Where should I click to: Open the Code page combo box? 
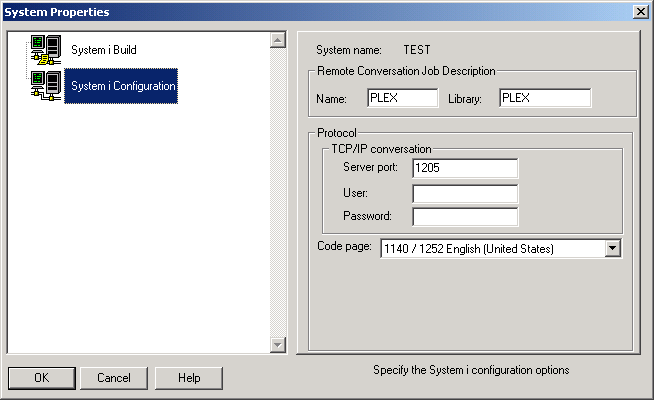click(x=491, y=248)
